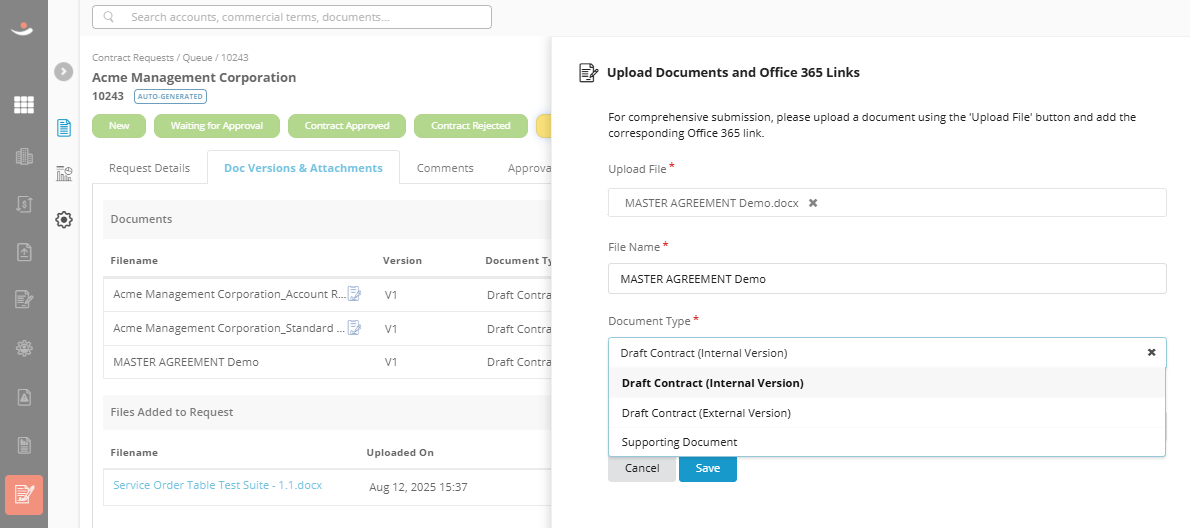Open the gray plain document icon in sidebar
This screenshot has height=528, width=1190.
(24, 445)
